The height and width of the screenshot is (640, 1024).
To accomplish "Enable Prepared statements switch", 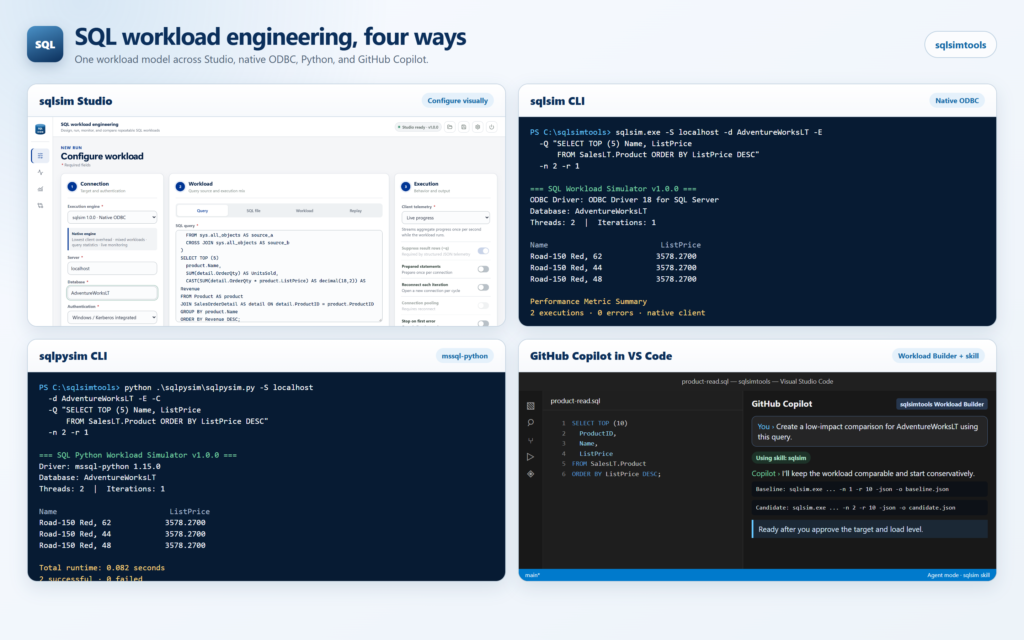I will 483,269.
